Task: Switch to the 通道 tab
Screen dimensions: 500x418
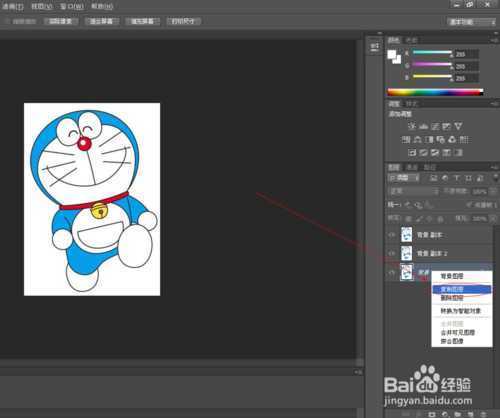Action: tap(413, 167)
